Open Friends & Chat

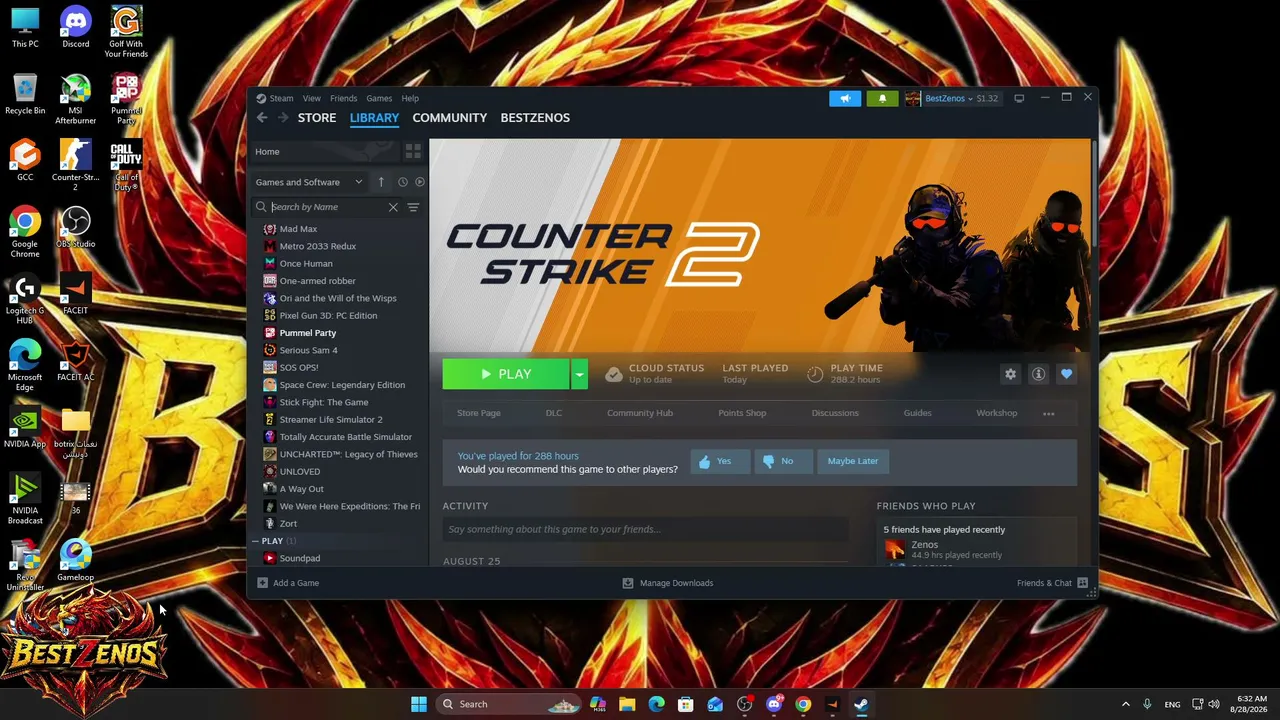pos(1052,583)
